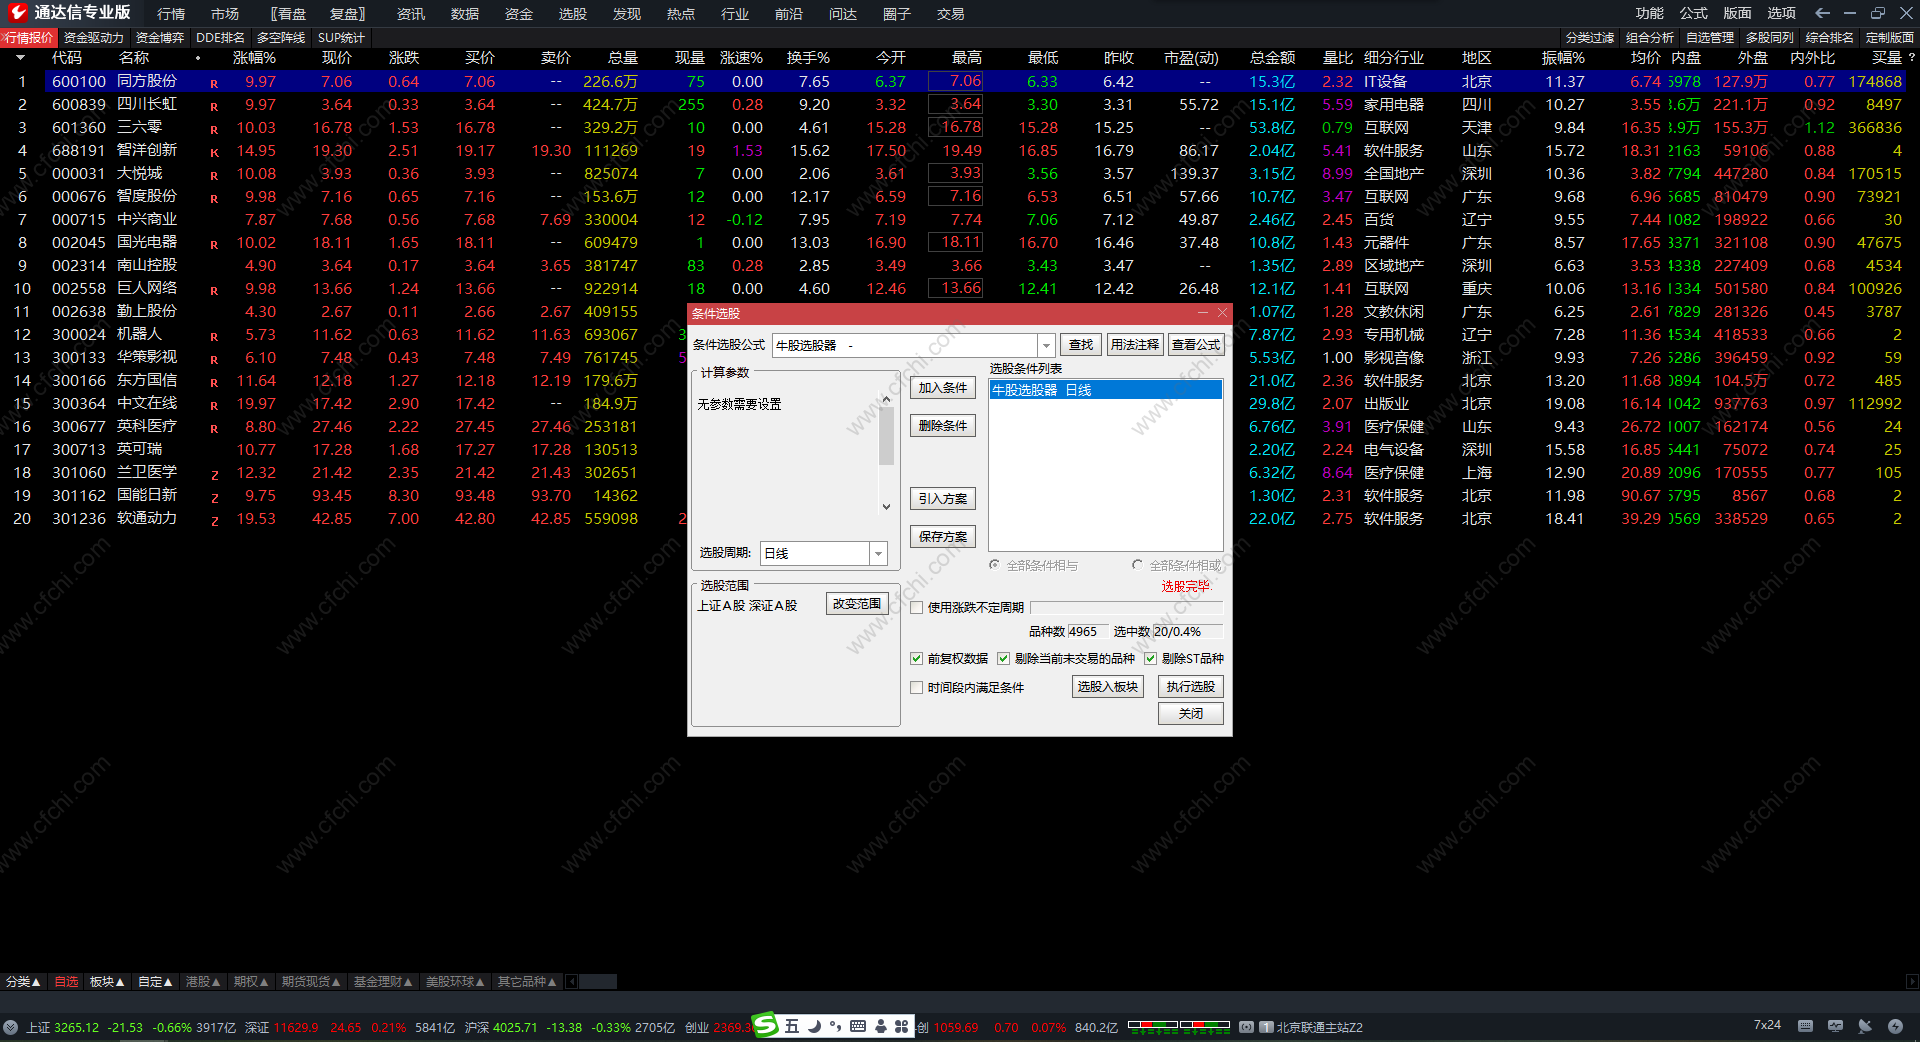Toggle the 剔除ST品种 checkbox
This screenshot has width=1920, height=1042.
tap(1150, 658)
